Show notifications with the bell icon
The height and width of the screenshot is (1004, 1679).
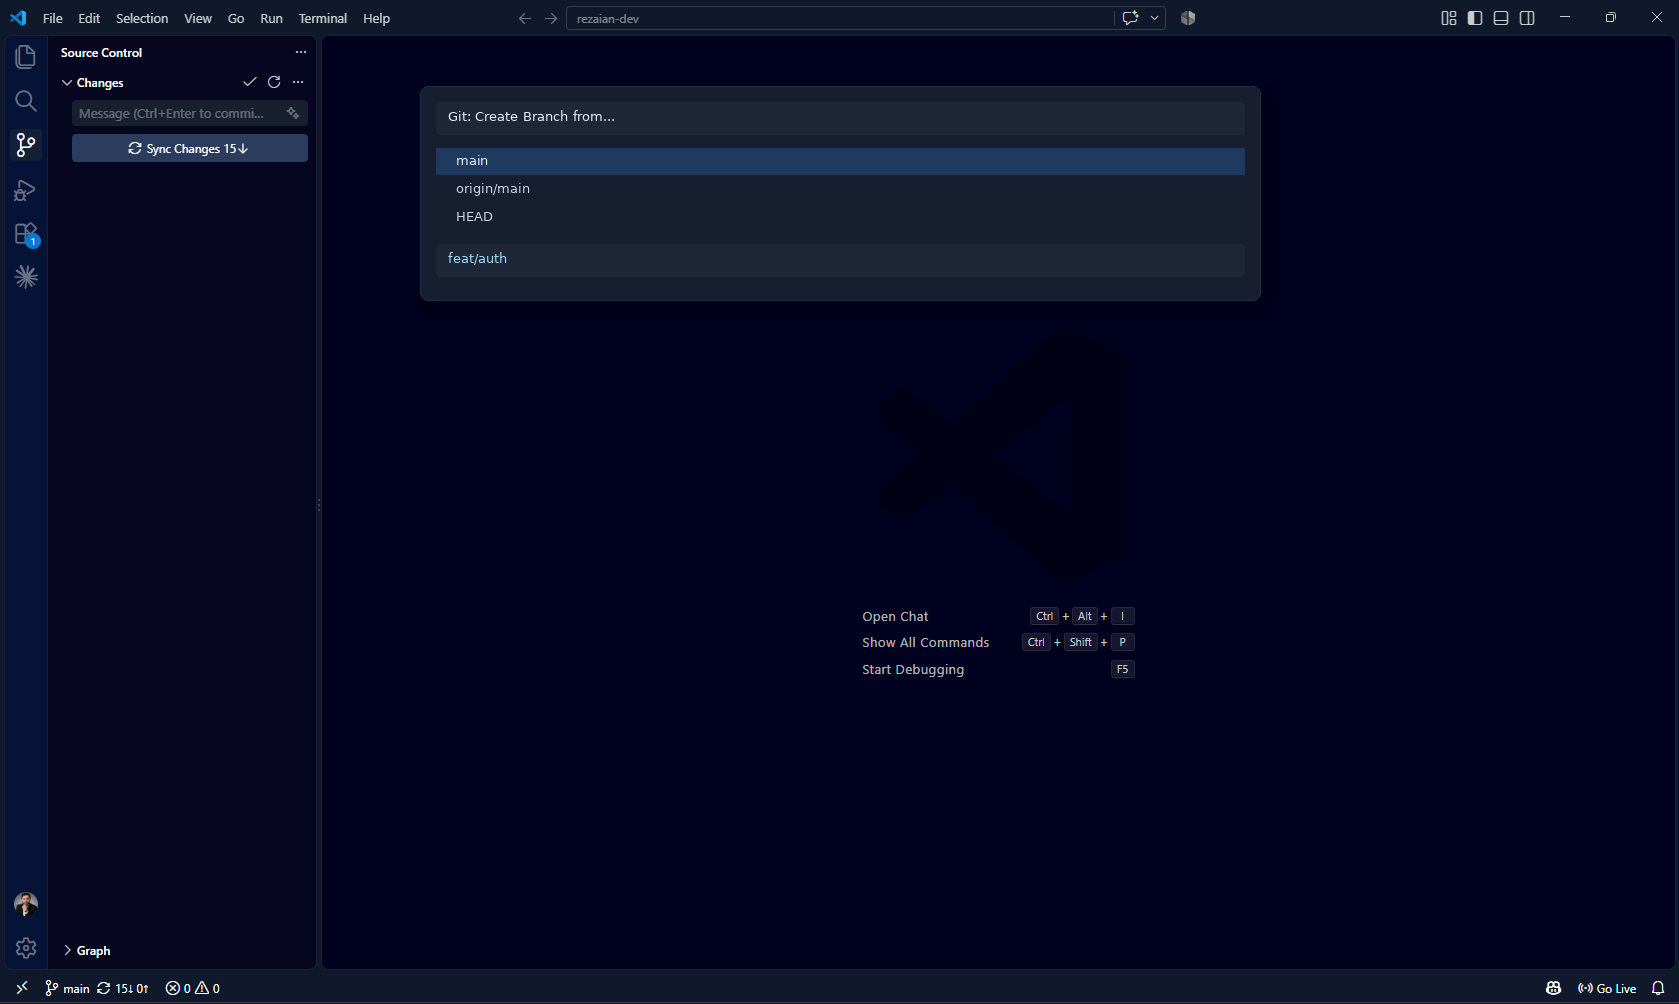pyautogui.click(x=1658, y=988)
